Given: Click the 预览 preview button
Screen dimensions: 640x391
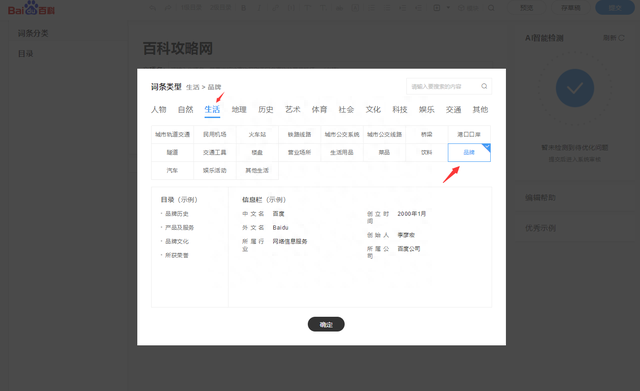Looking at the screenshot, I should 527,8.
